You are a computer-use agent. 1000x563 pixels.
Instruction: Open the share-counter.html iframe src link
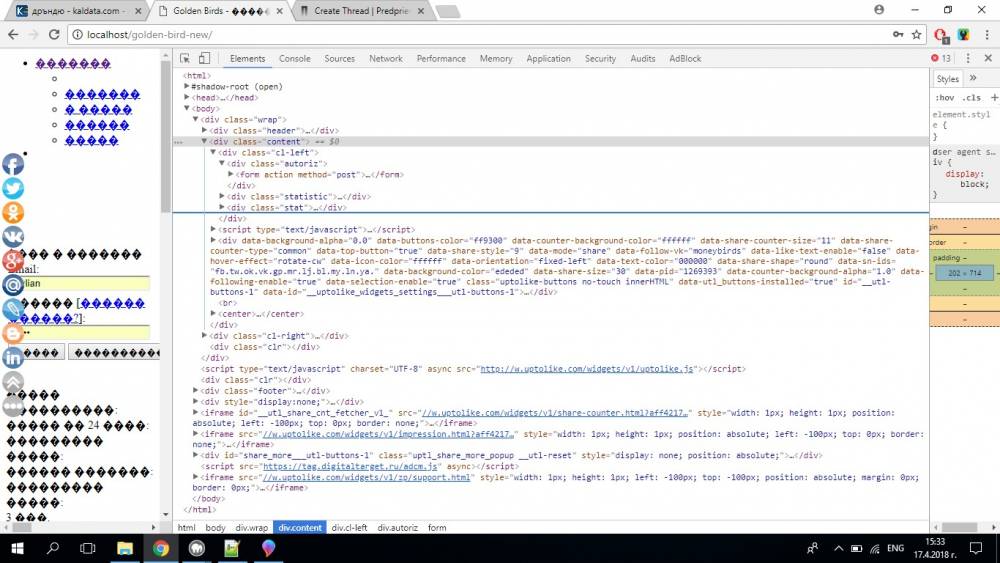tap(554, 413)
